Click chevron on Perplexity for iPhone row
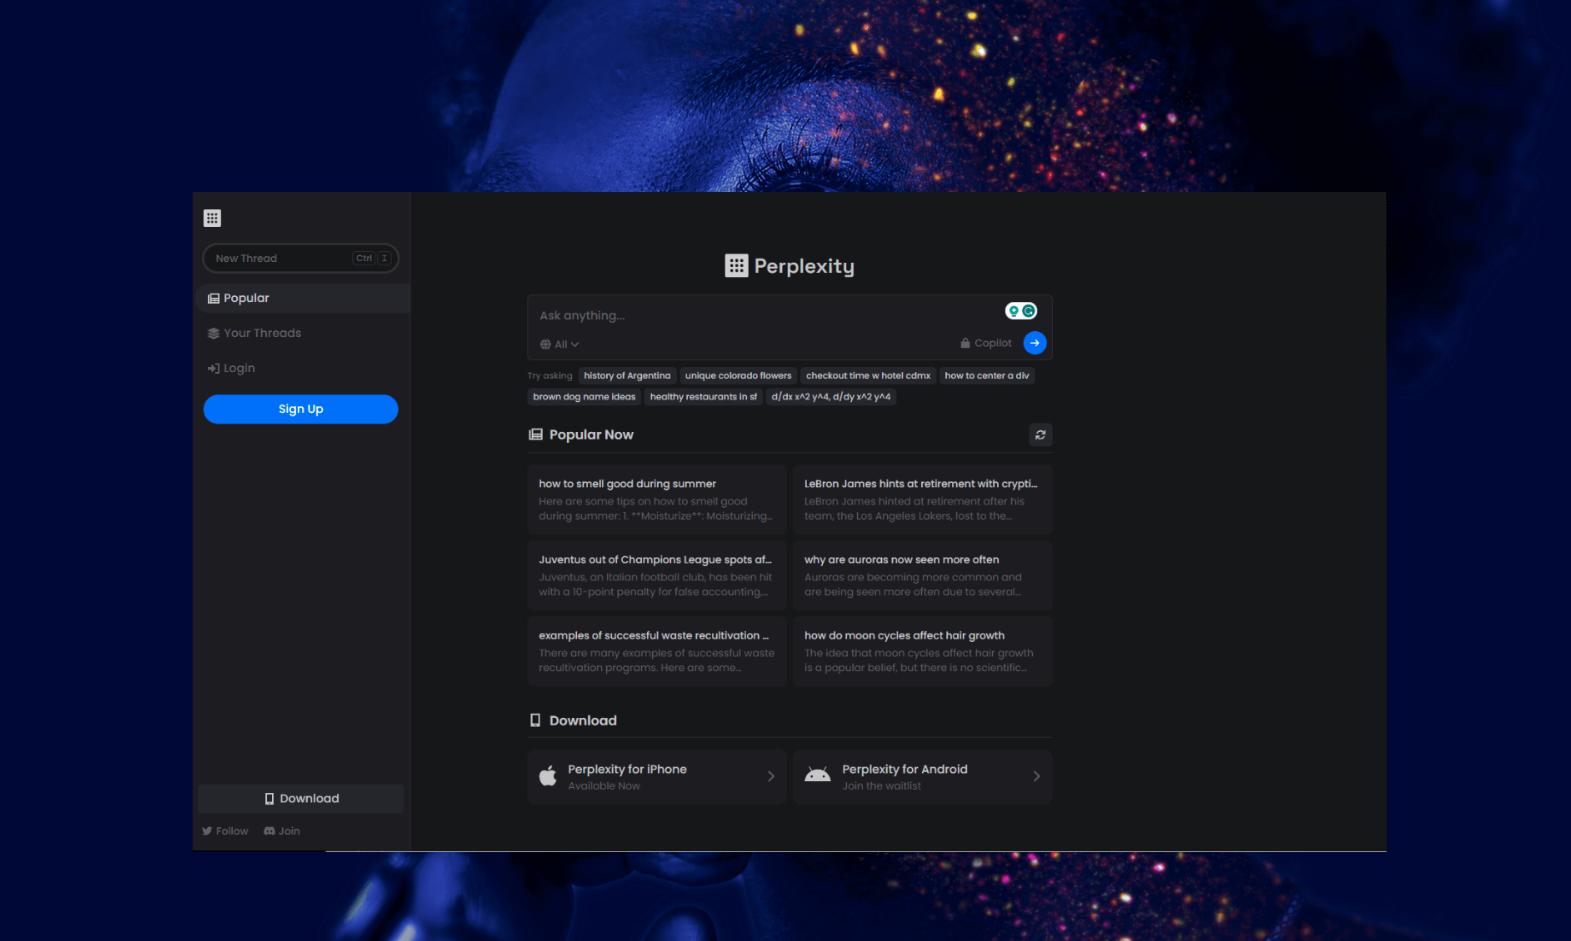The height and width of the screenshot is (941, 1571). (x=771, y=776)
